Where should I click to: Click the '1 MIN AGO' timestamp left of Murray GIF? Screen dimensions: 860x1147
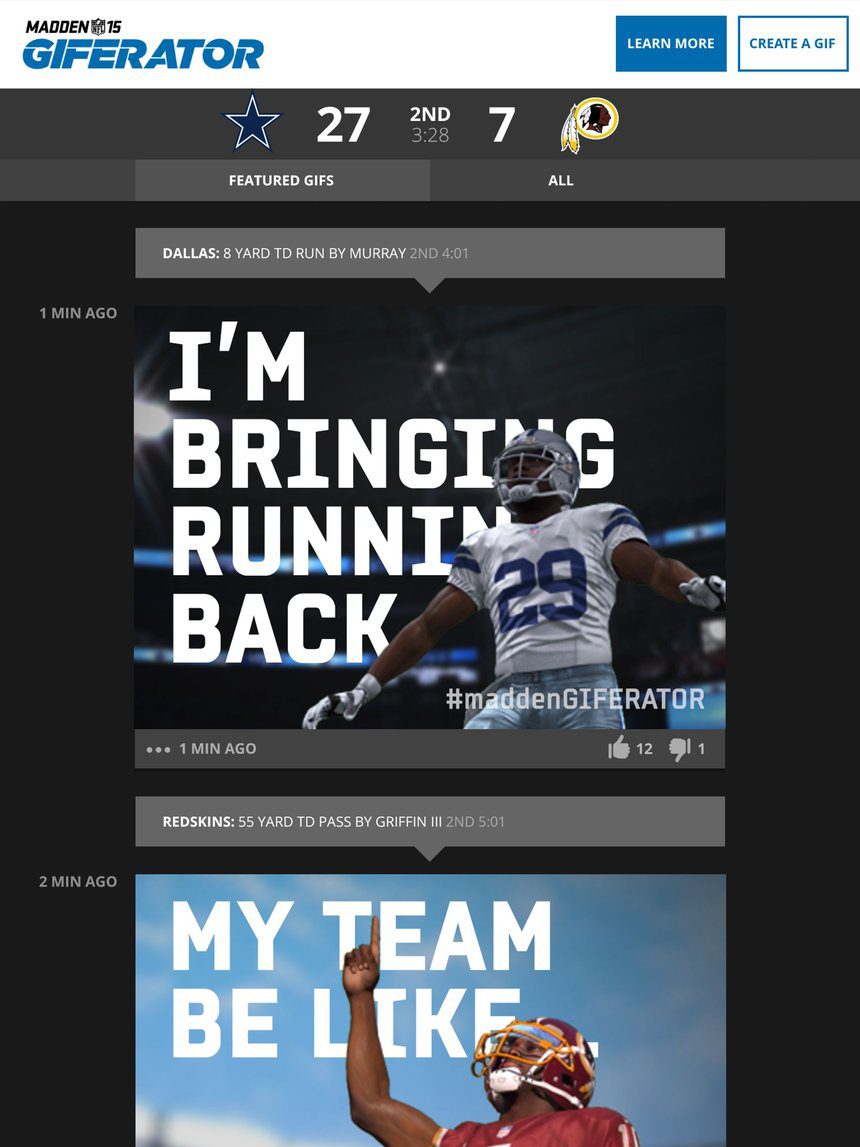pyautogui.click(x=78, y=313)
